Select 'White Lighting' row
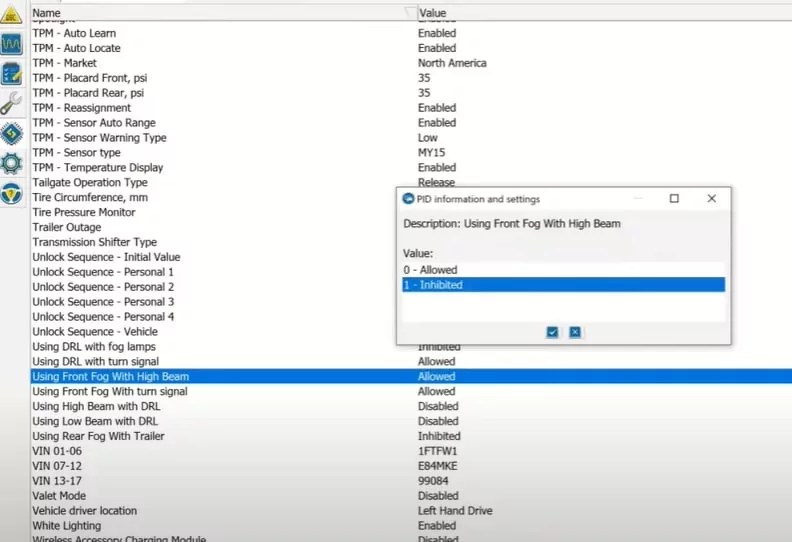Image resolution: width=792 pixels, height=542 pixels. coord(411,526)
